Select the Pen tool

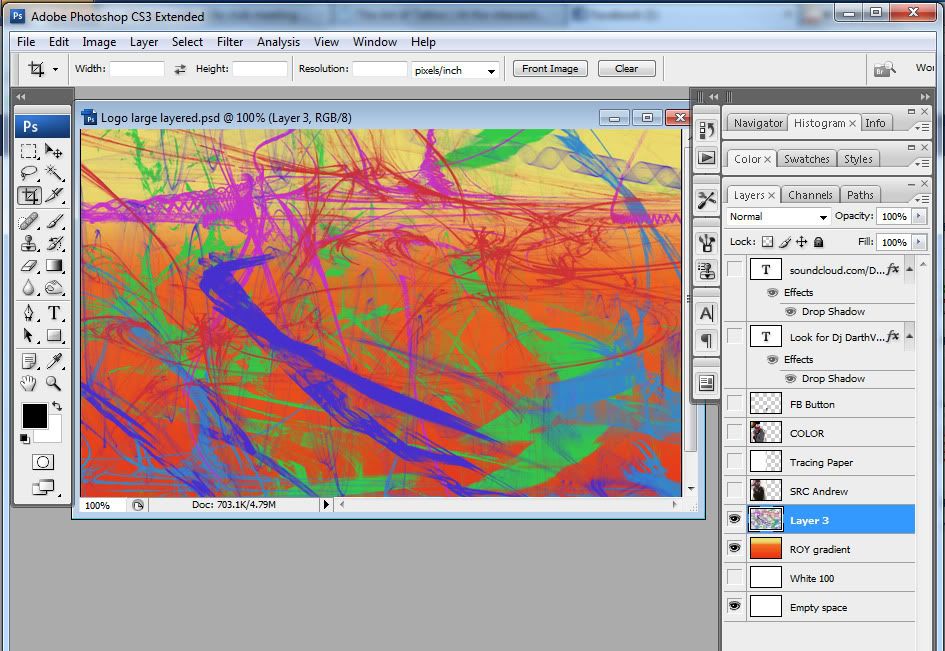[29, 313]
